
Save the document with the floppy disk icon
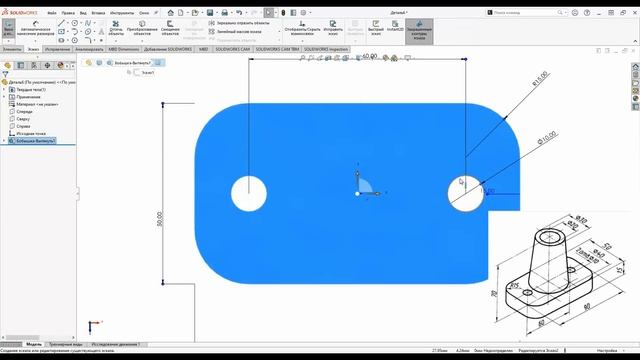click(x=210, y=13)
